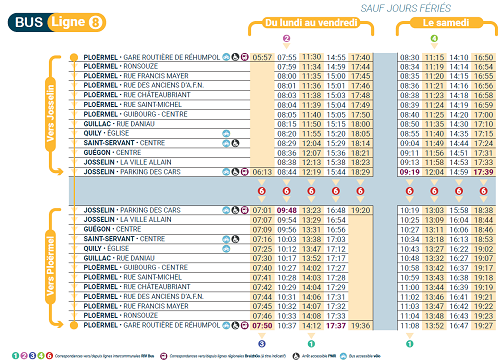This screenshot has width=500, height=362.
Task: Click the 08:30 Saturday first departure
Action: [x=410, y=57]
